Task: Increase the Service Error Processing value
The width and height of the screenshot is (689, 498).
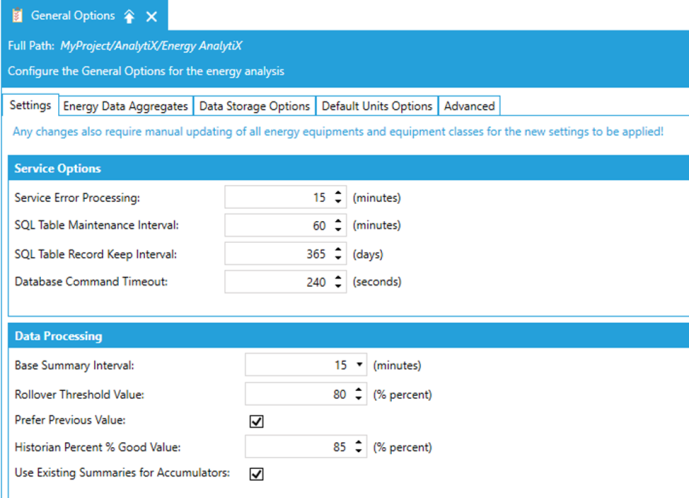Action: click(x=339, y=194)
